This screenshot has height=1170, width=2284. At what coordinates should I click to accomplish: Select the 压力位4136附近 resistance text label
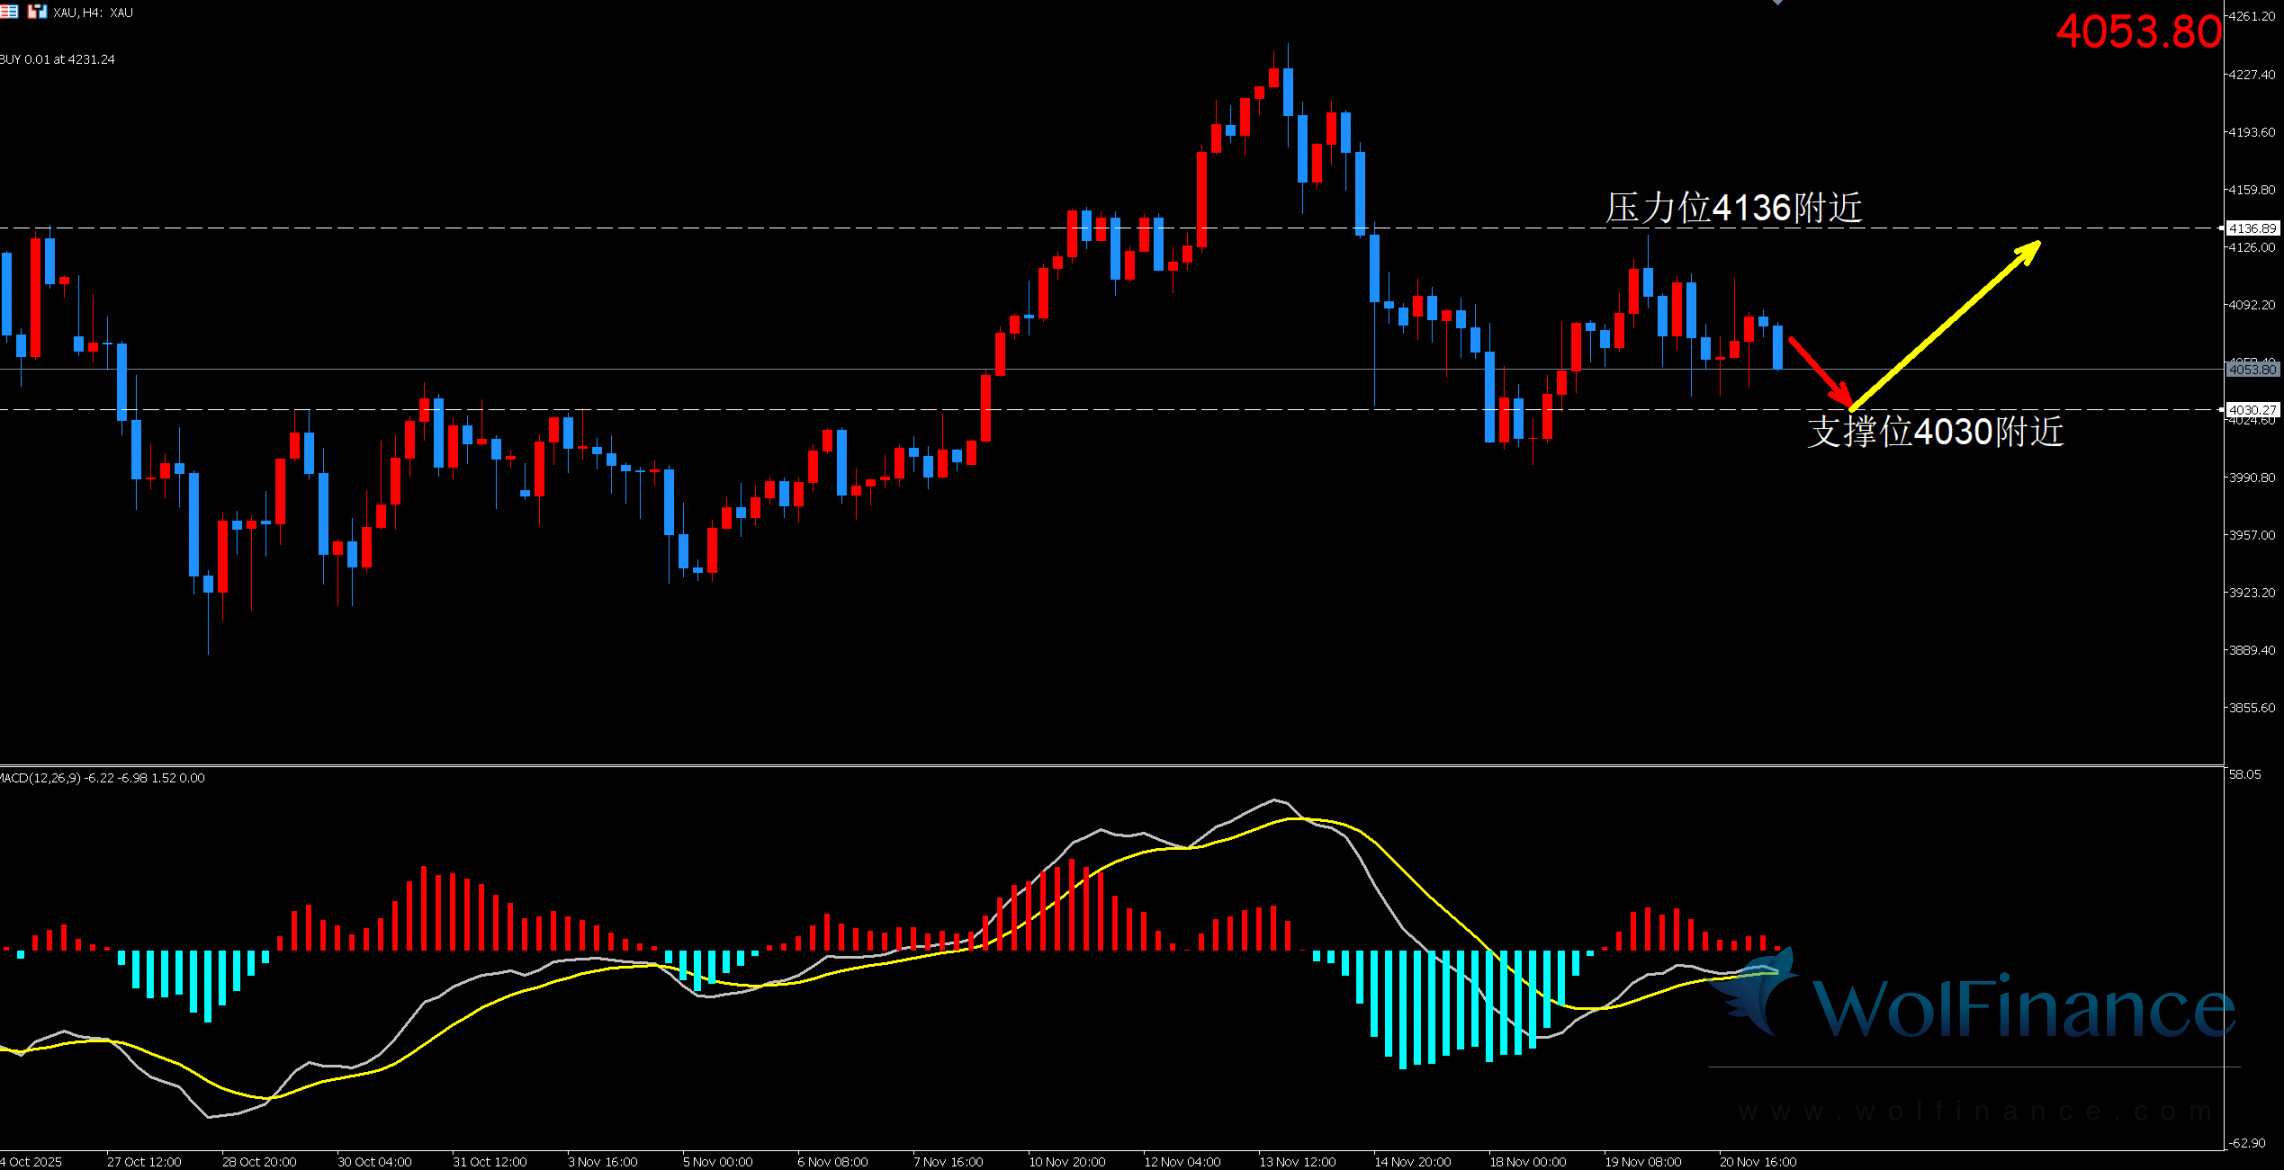coord(1734,208)
